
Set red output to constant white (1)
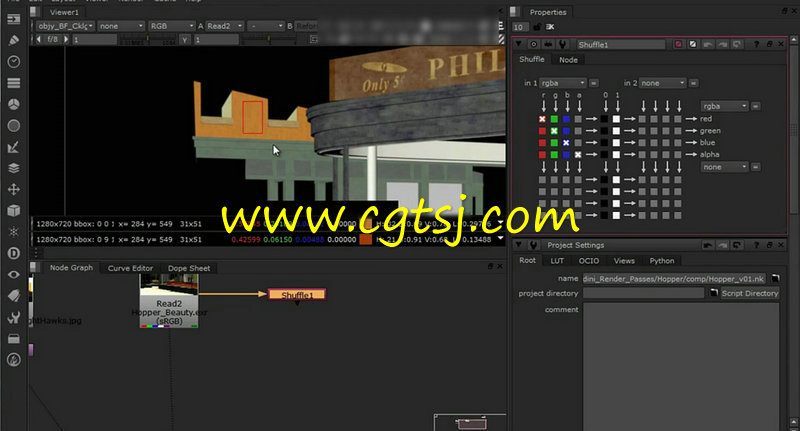click(x=616, y=119)
